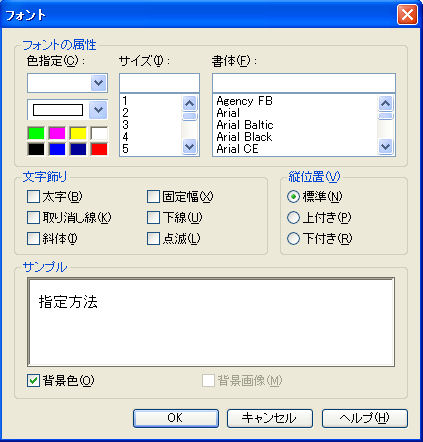Click the OK button
423x442 pixels.
[176, 418]
